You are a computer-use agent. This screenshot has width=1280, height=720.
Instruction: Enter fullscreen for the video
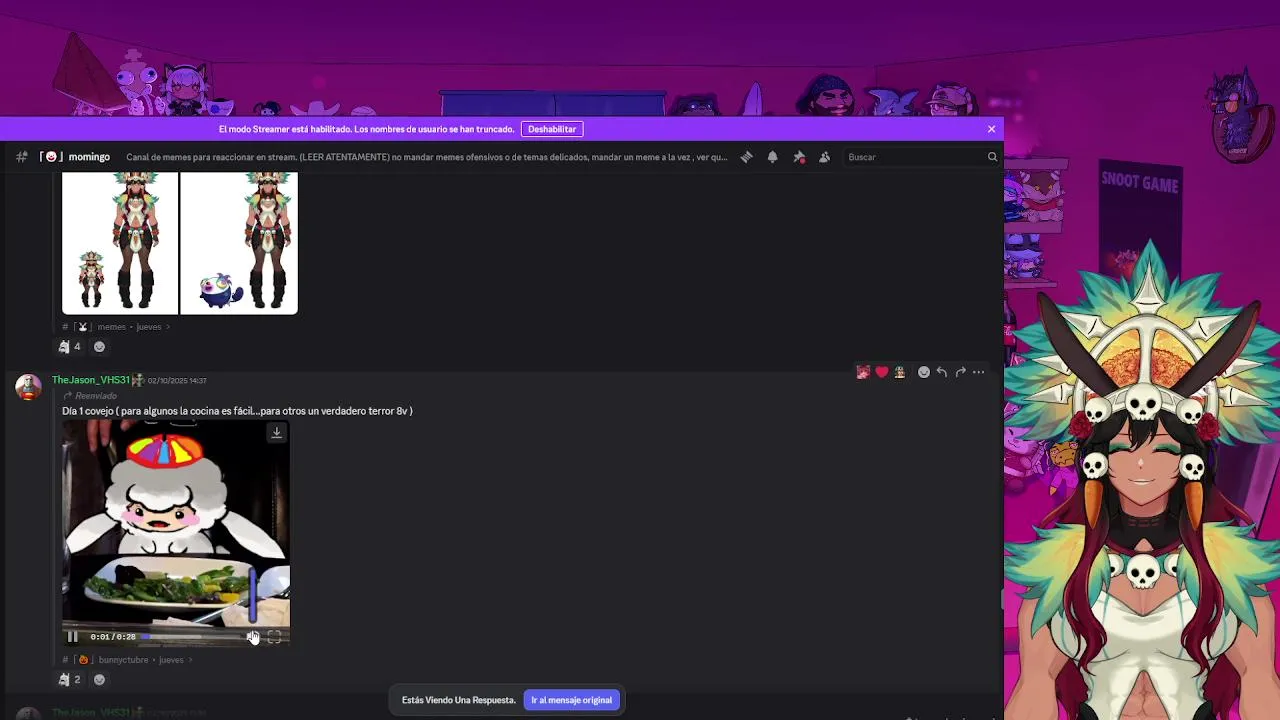point(274,637)
